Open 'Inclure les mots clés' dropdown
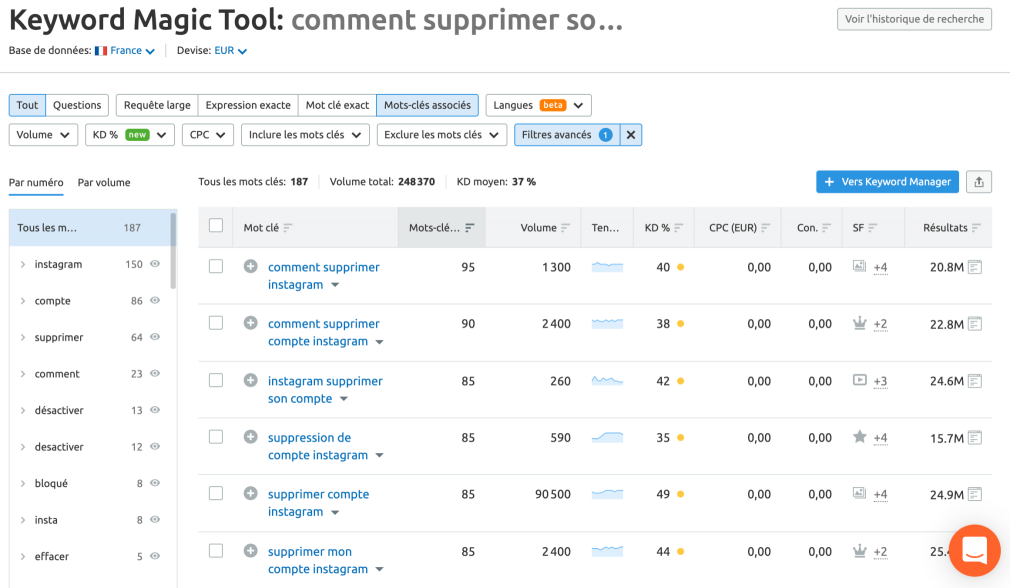Viewport: 1010px width, 588px height. pyautogui.click(x=305, y=135)
